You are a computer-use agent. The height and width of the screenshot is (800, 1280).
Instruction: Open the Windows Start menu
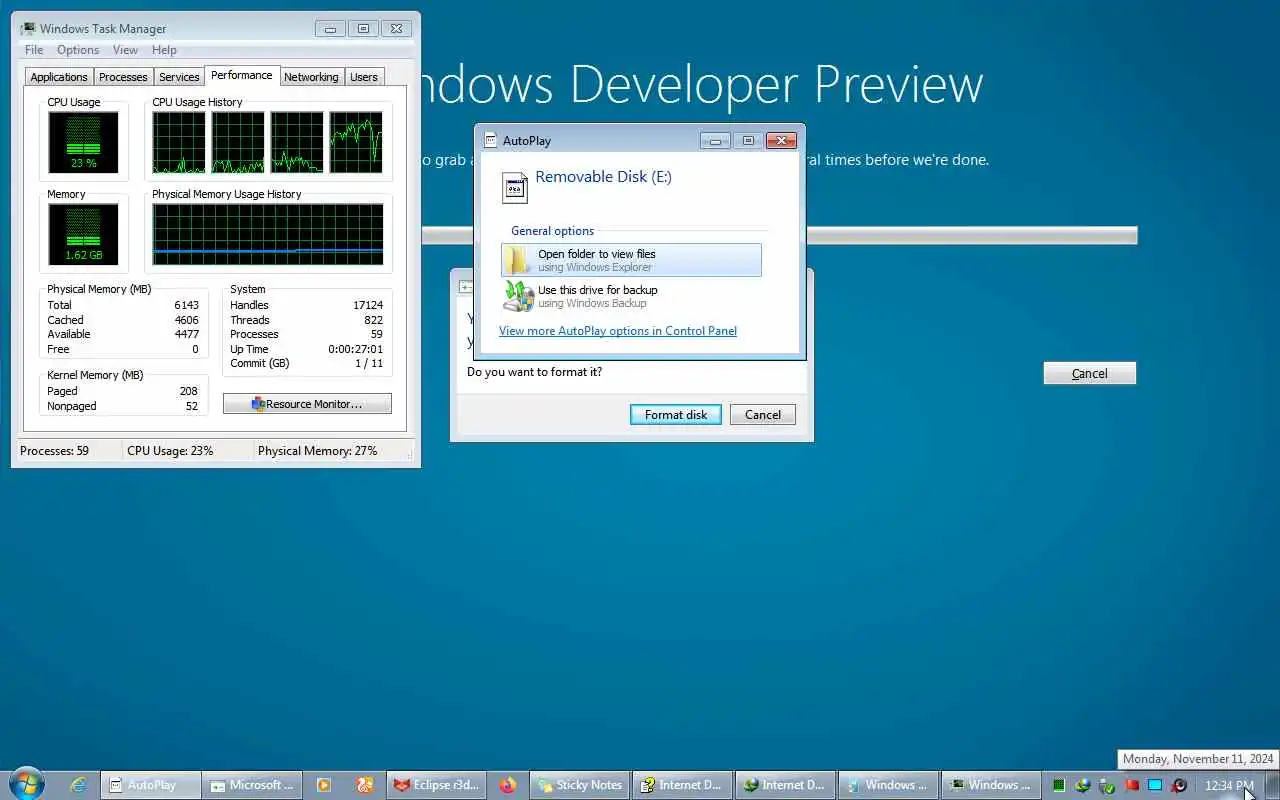(x=26, y=784)
